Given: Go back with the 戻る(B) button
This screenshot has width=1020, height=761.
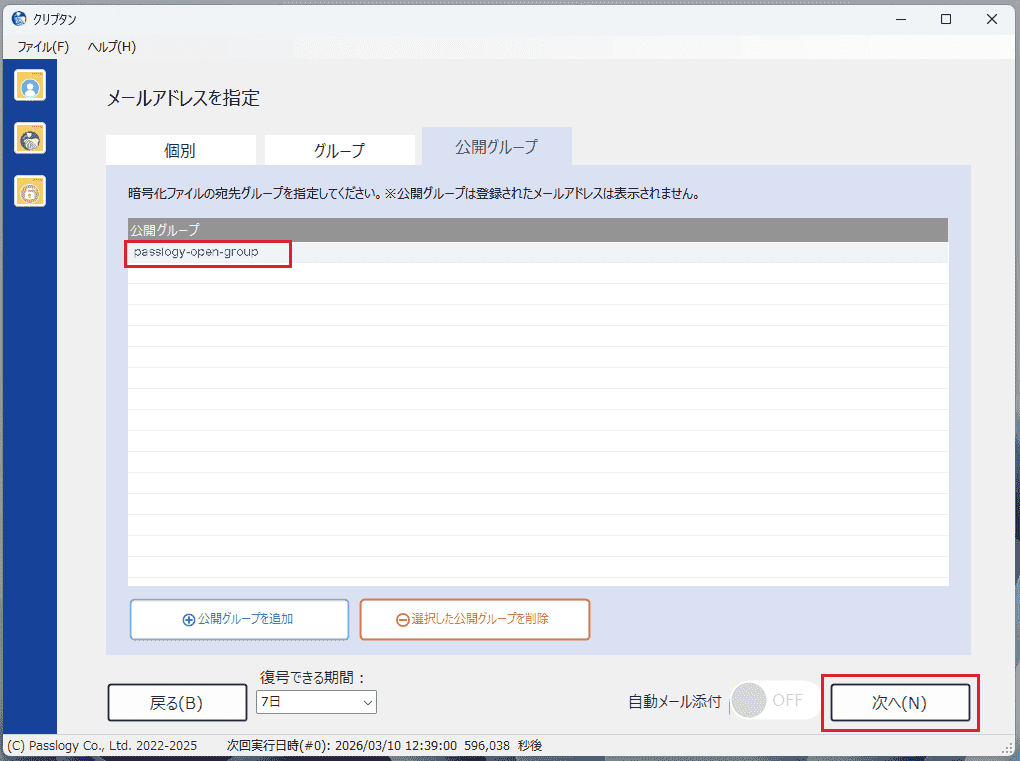Looking at the screenshot, I should pyautogui.click(x=177, y=702).
